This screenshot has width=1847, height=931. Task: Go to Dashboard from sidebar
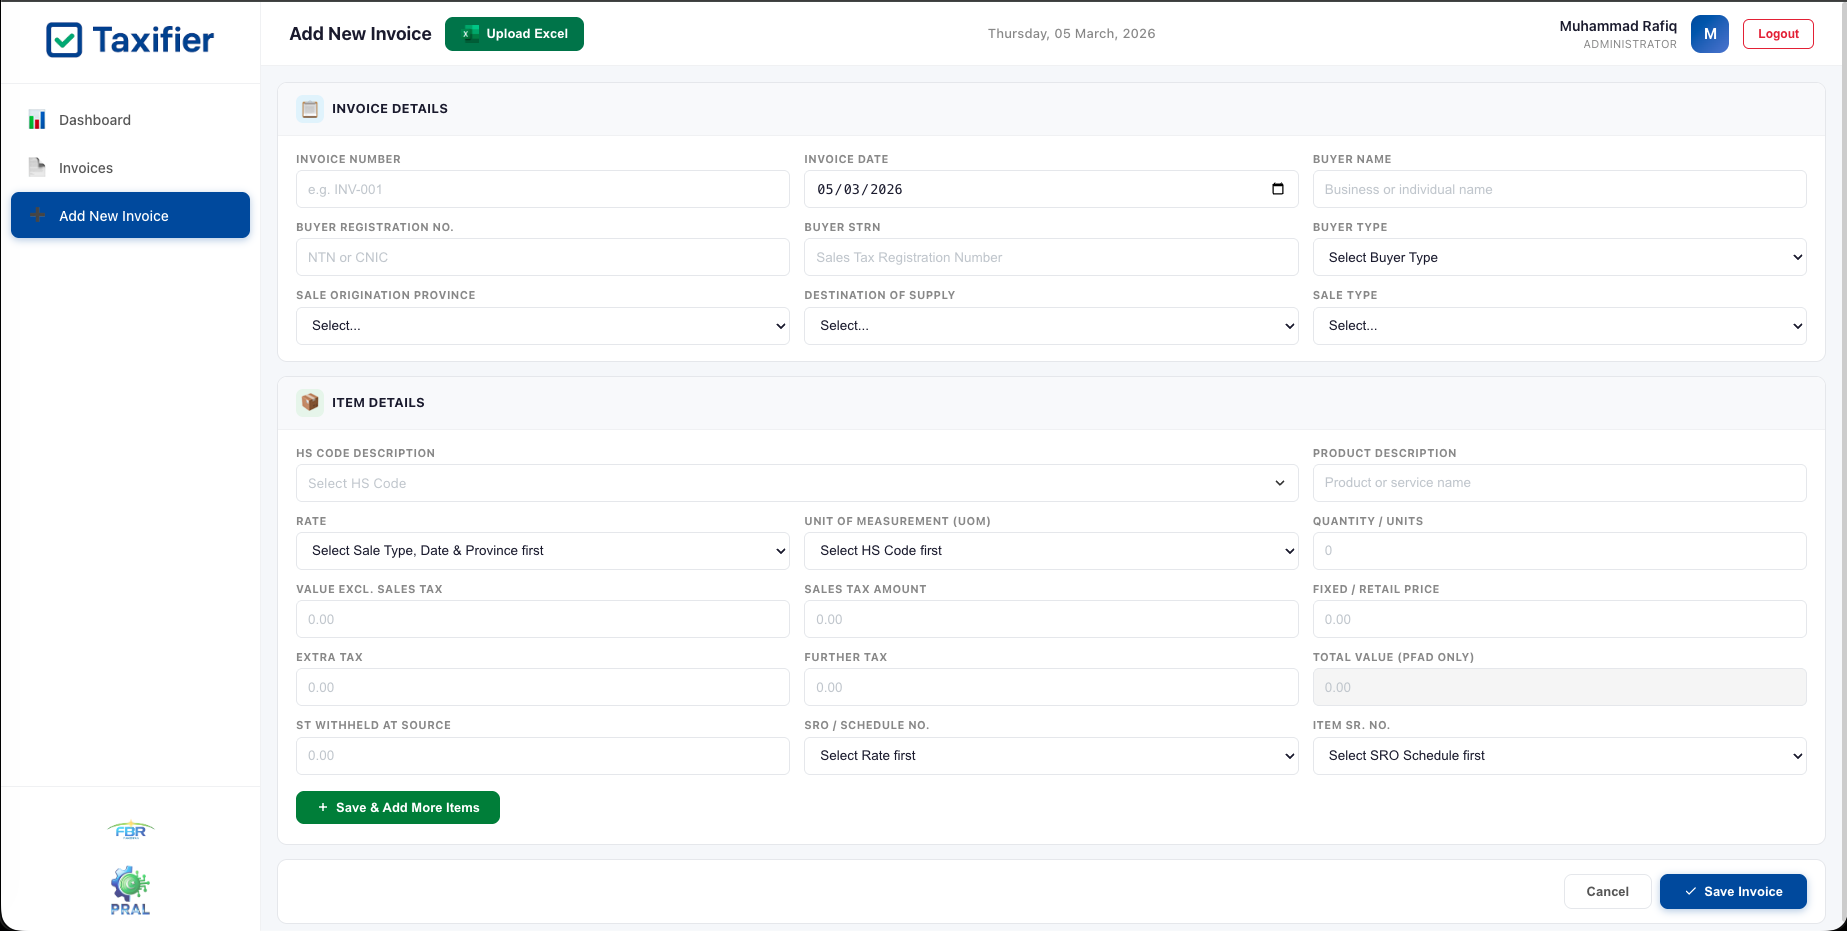95,119
